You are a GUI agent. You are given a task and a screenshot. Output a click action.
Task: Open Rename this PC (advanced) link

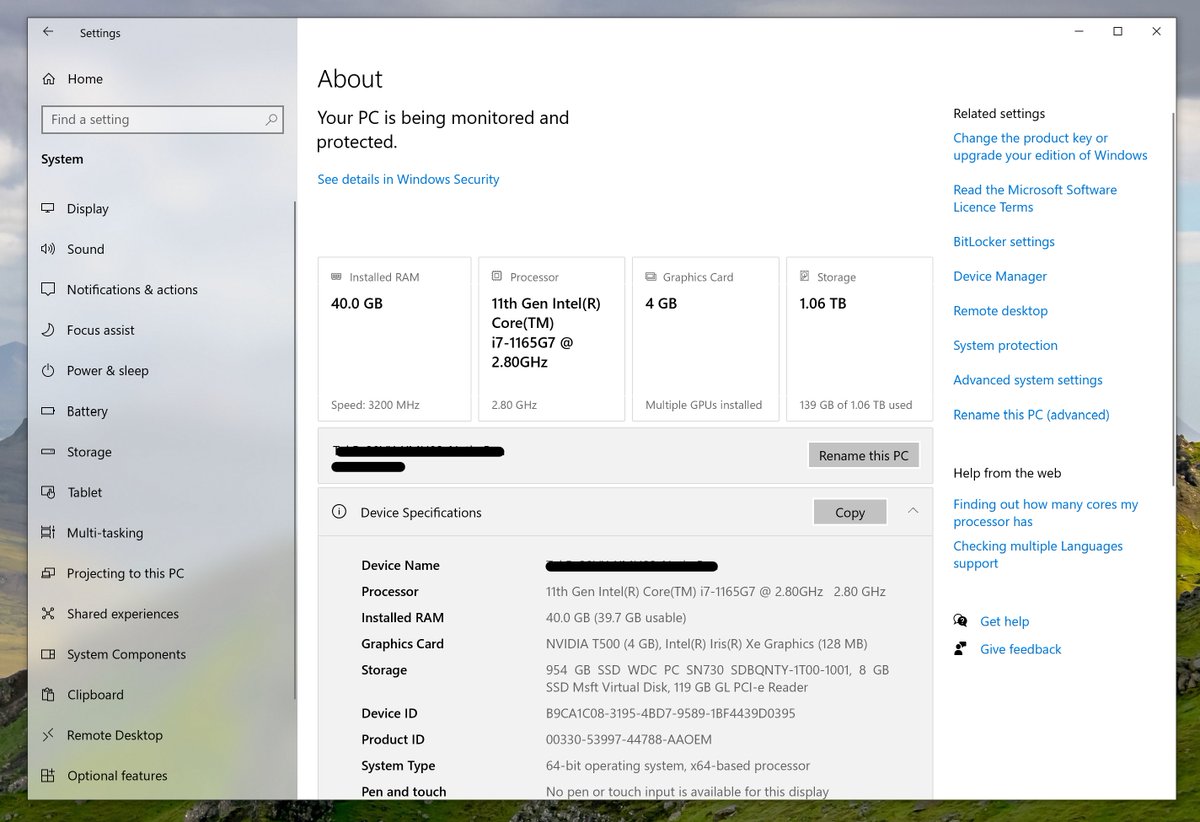coord(1031,414)
